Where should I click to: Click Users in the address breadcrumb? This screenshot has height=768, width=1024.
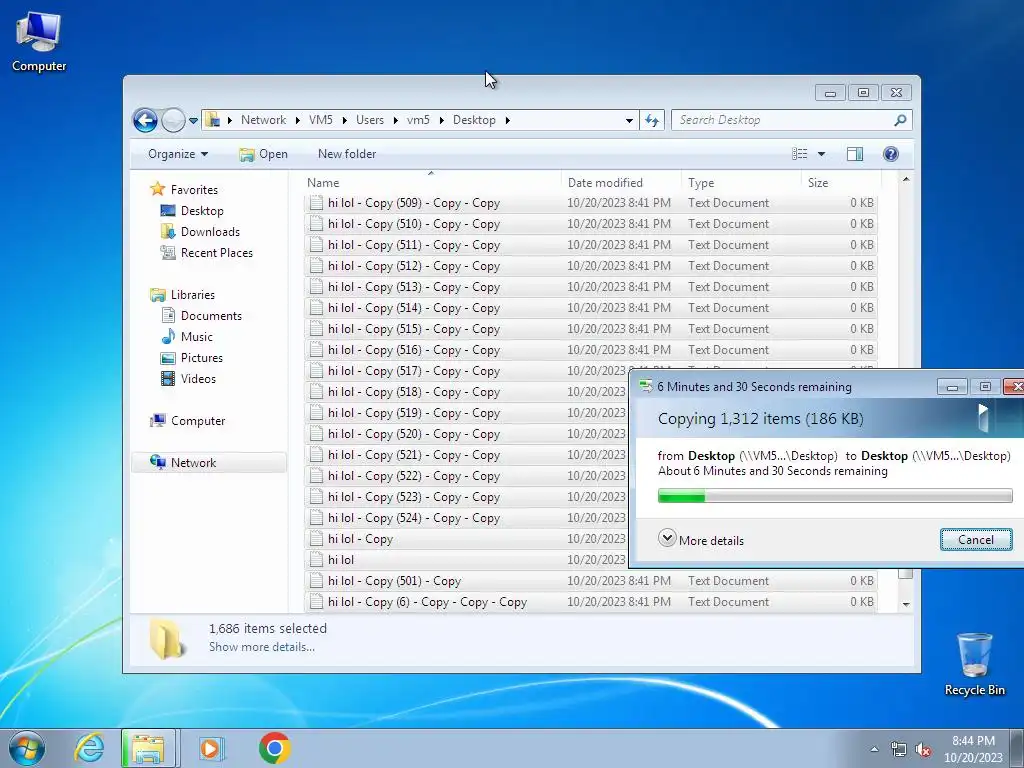[x=370, y=120]
